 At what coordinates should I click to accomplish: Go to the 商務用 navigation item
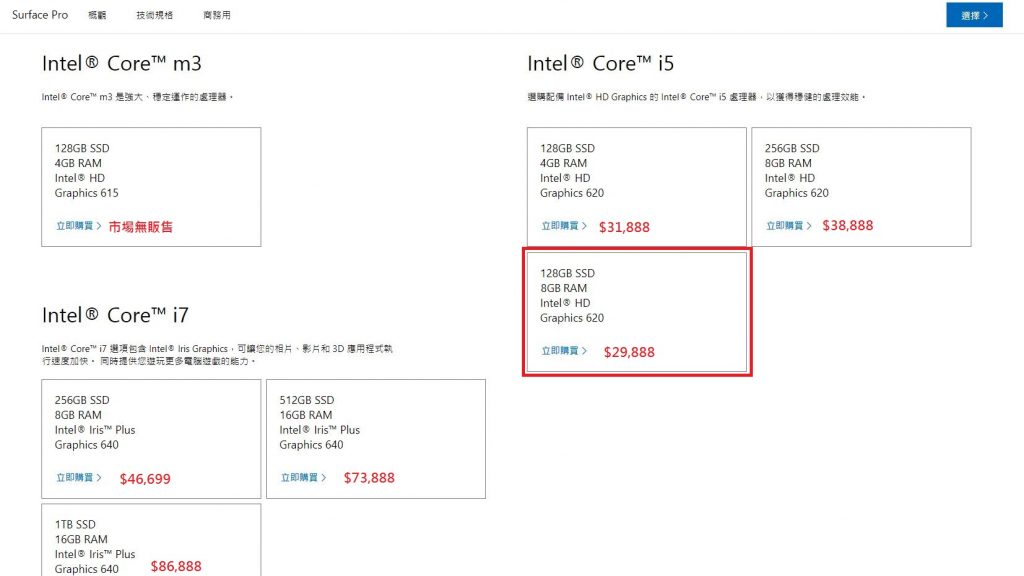pos(217,15)
